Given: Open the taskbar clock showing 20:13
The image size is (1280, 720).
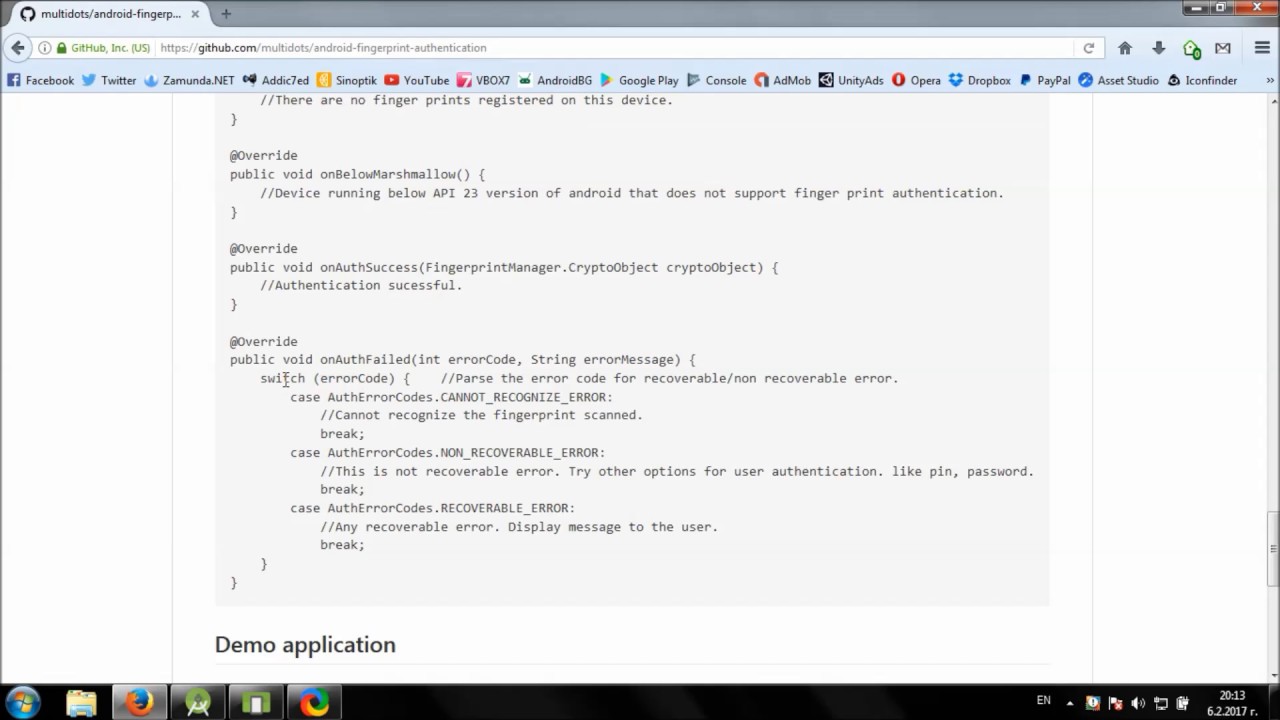Looking at the screenshot, I should (1233, 703).
